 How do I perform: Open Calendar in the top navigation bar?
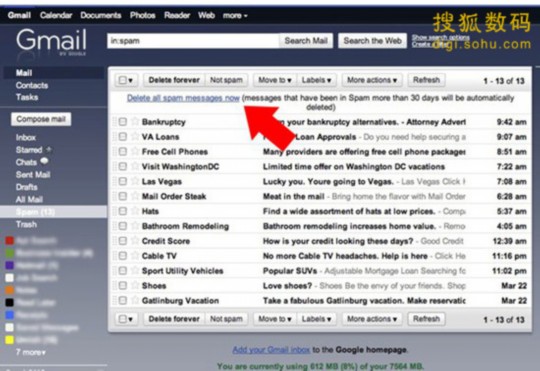(x=56, y=16)
